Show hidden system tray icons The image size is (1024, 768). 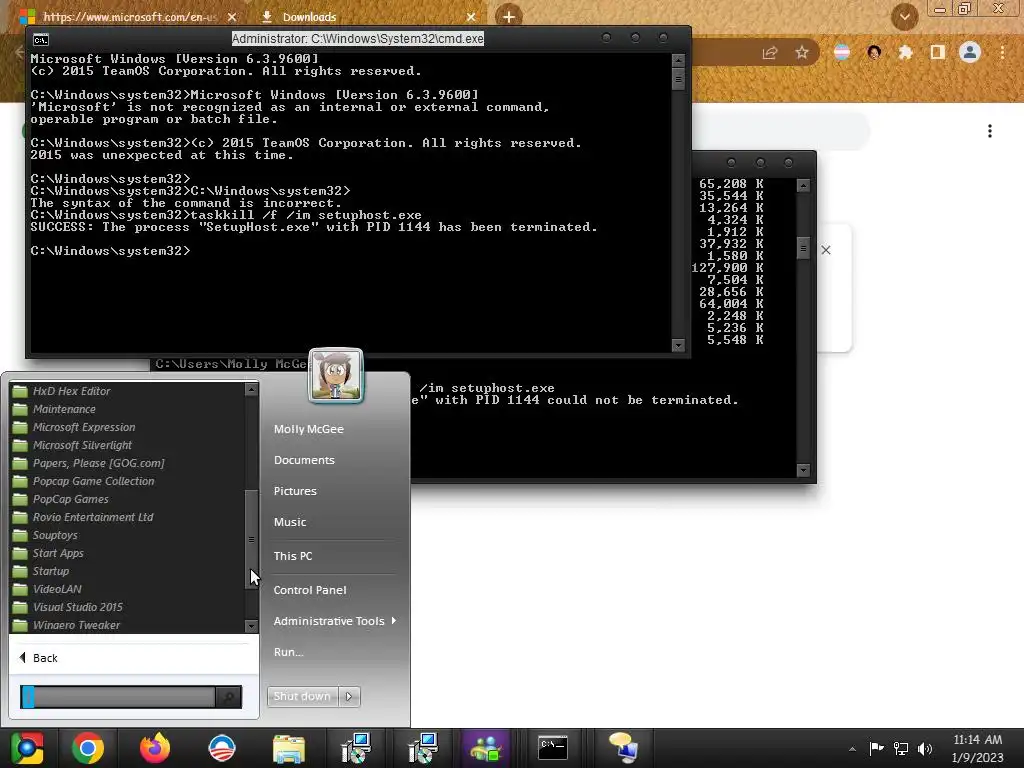[x=852, y=749]
